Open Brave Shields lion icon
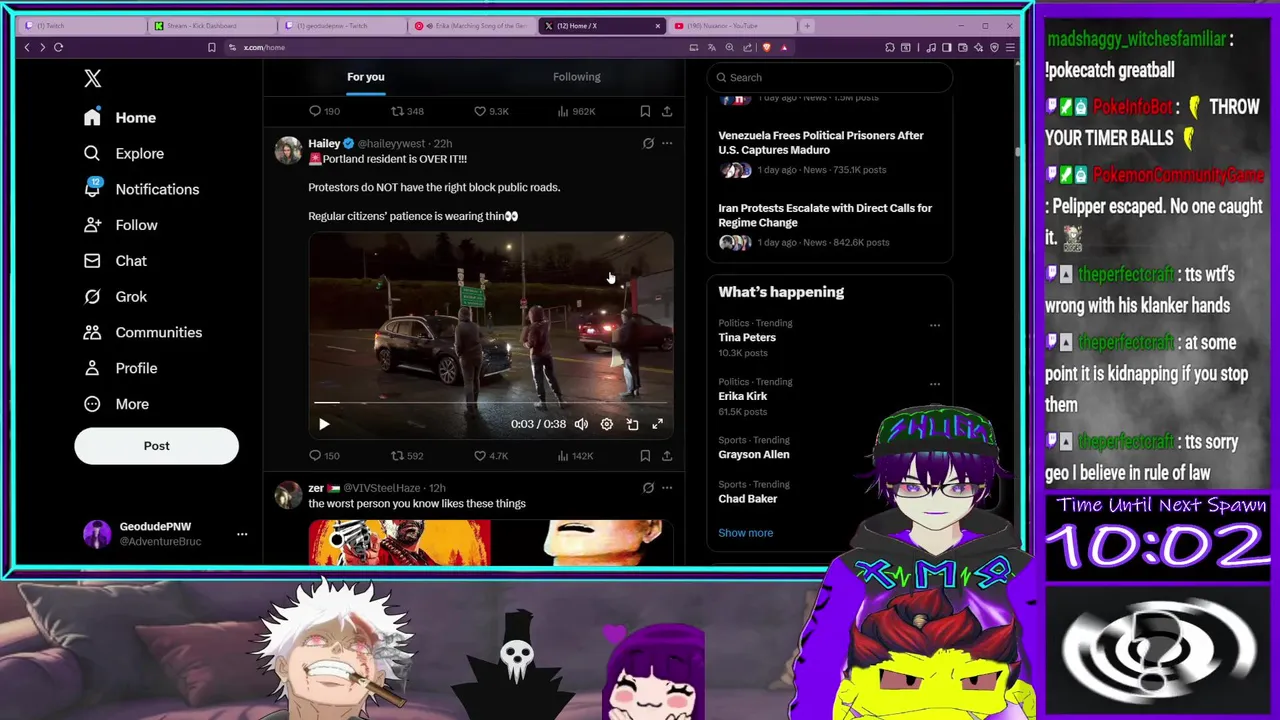The height and width of the screenshot is (720, 1280). (767, 47)
